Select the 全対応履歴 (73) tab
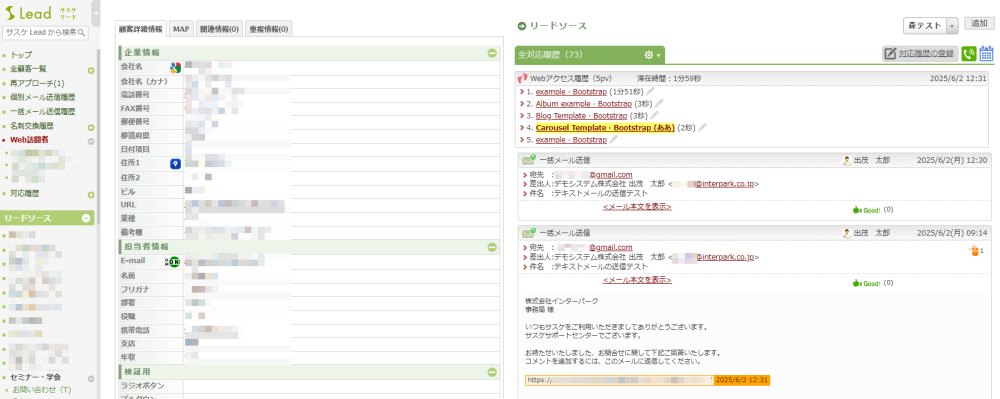The image size is (1000, 399). point(590,55)
